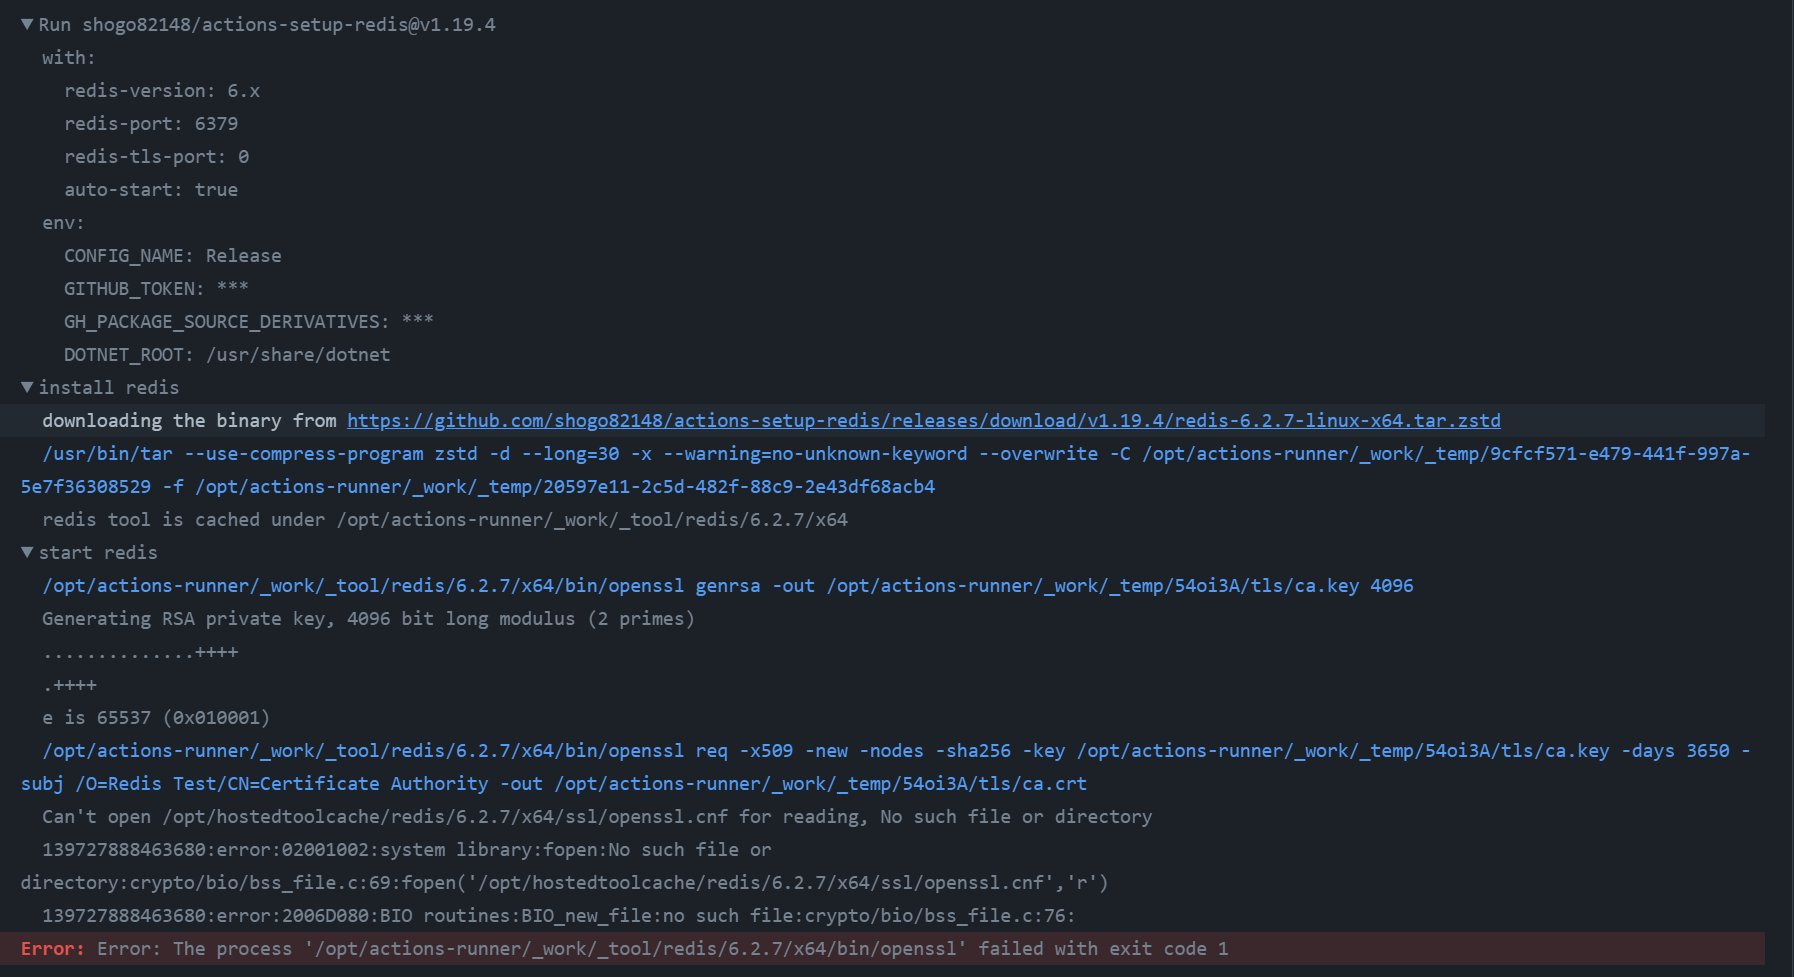Click the Generating RSA private key line
Image resolution: width=1794 pixels, height=977 pixels.
coord(368,618)
